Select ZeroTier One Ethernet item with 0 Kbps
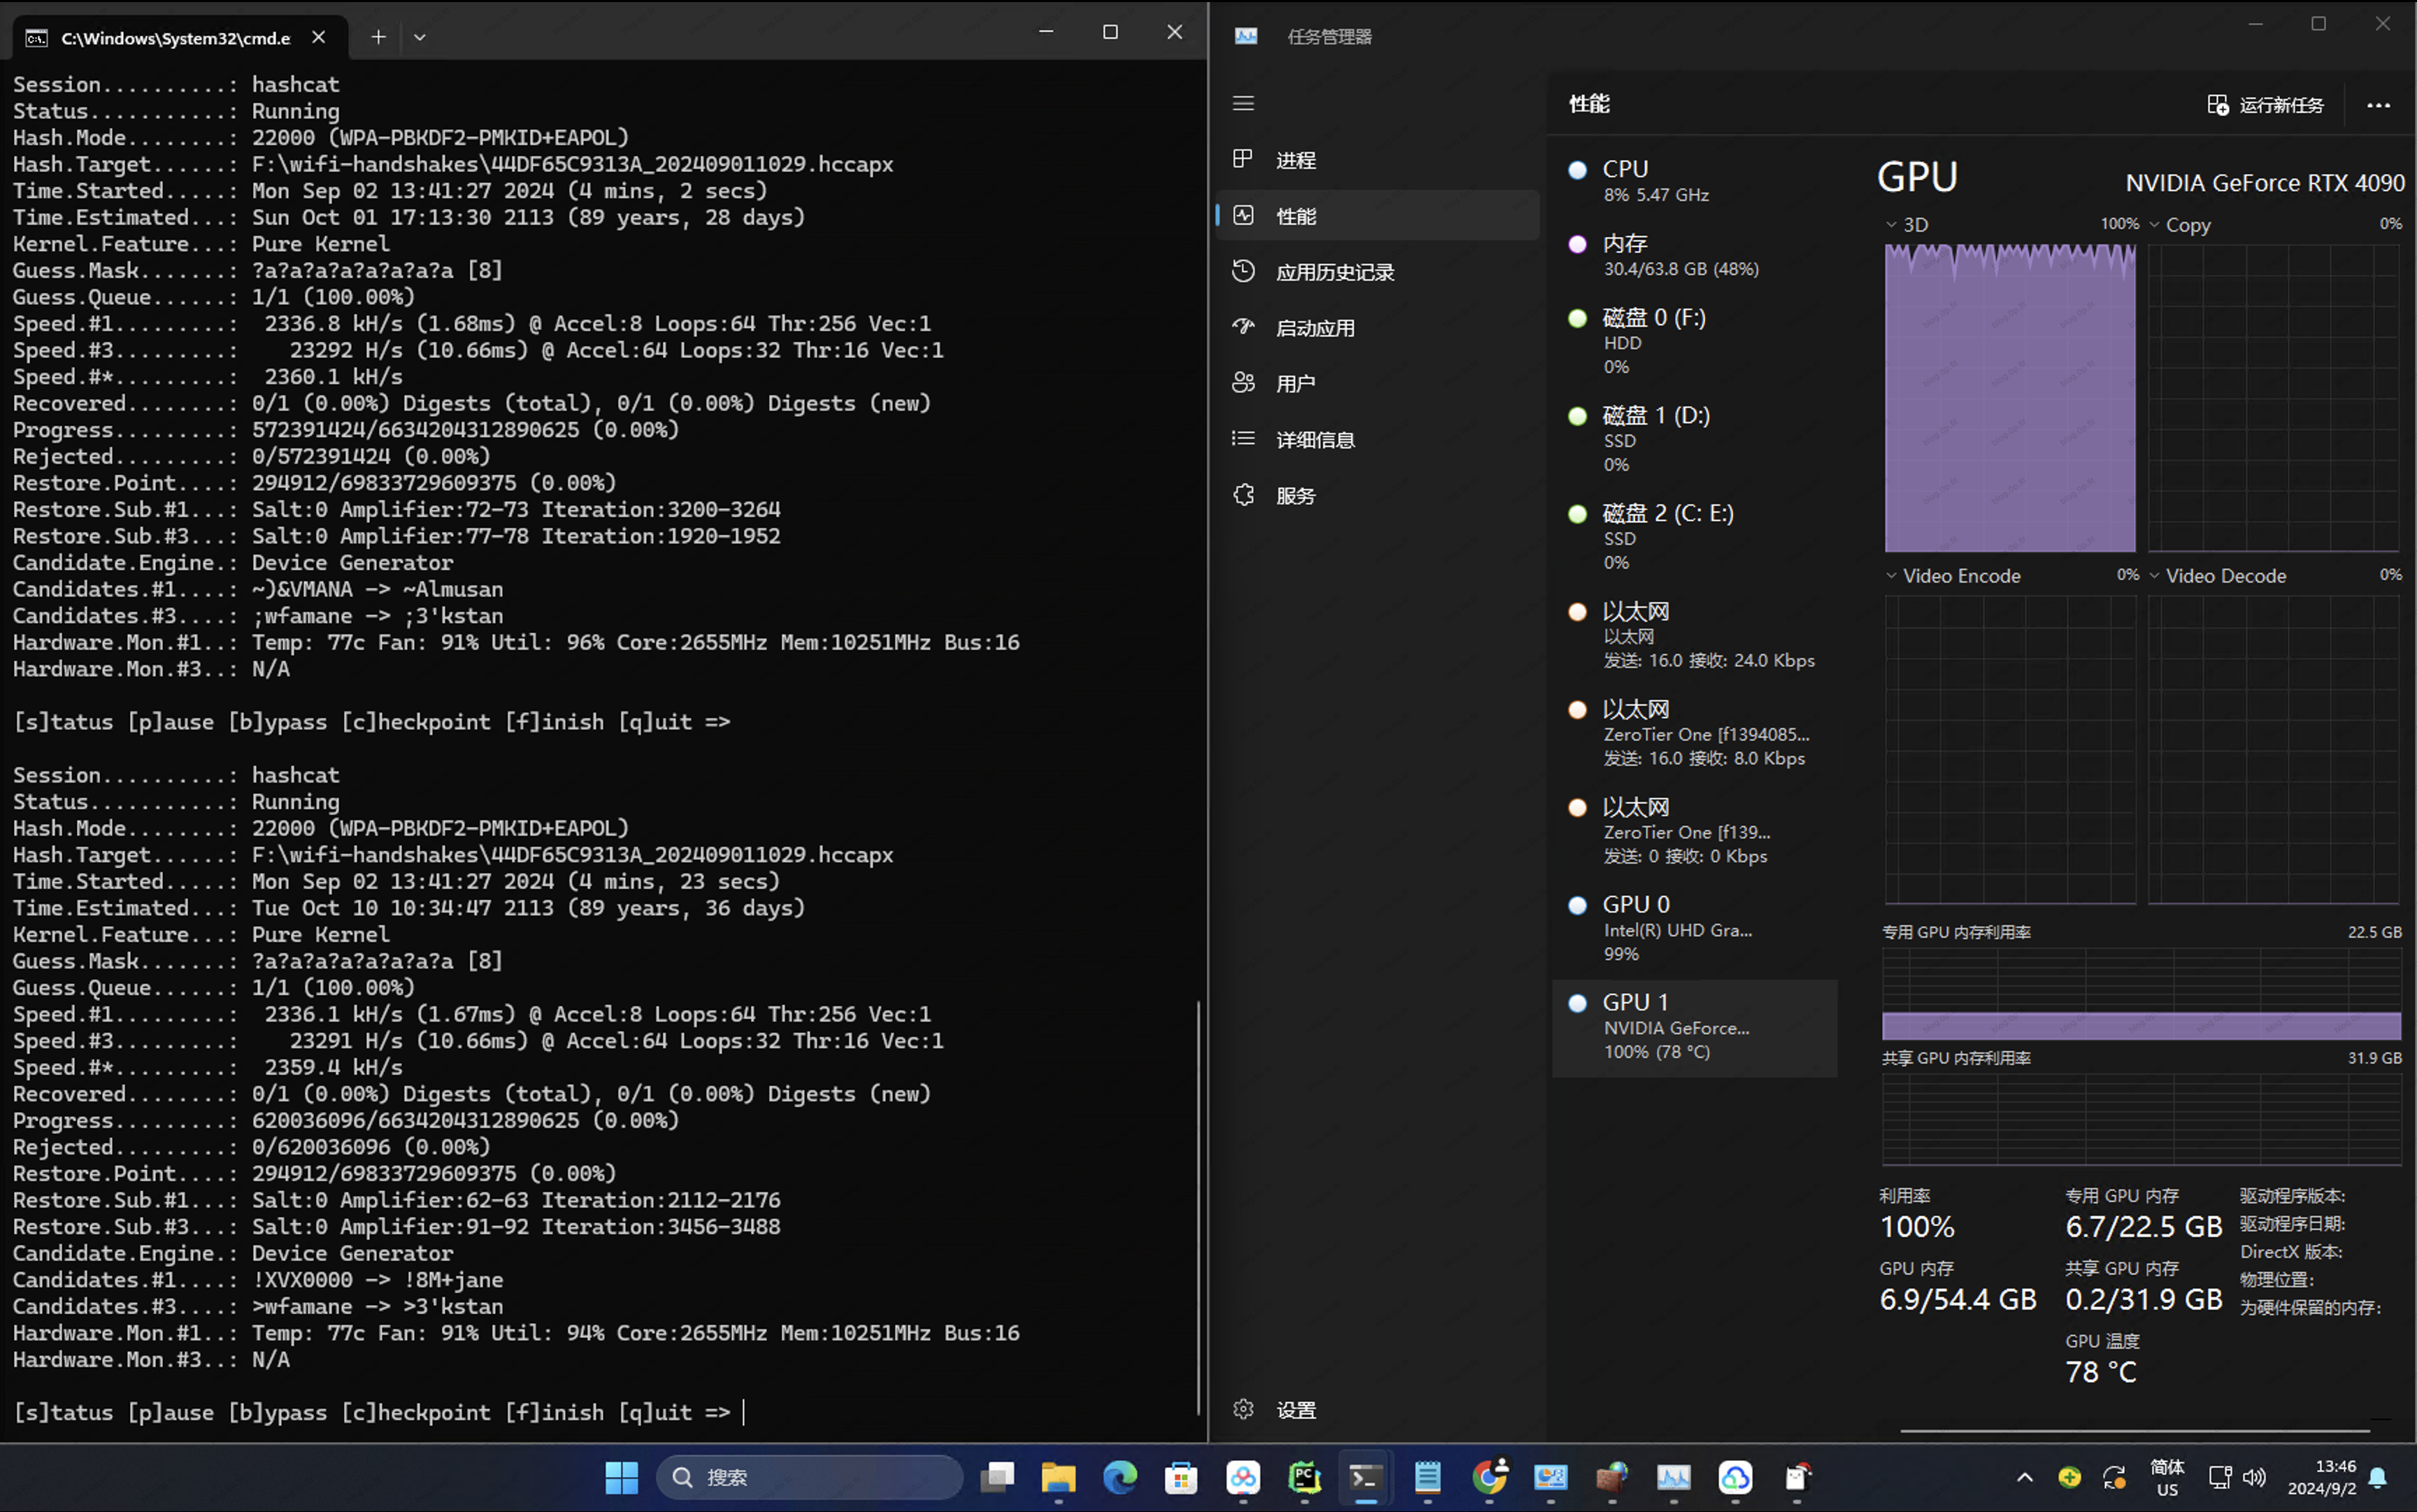 [x=1695, y=831]
